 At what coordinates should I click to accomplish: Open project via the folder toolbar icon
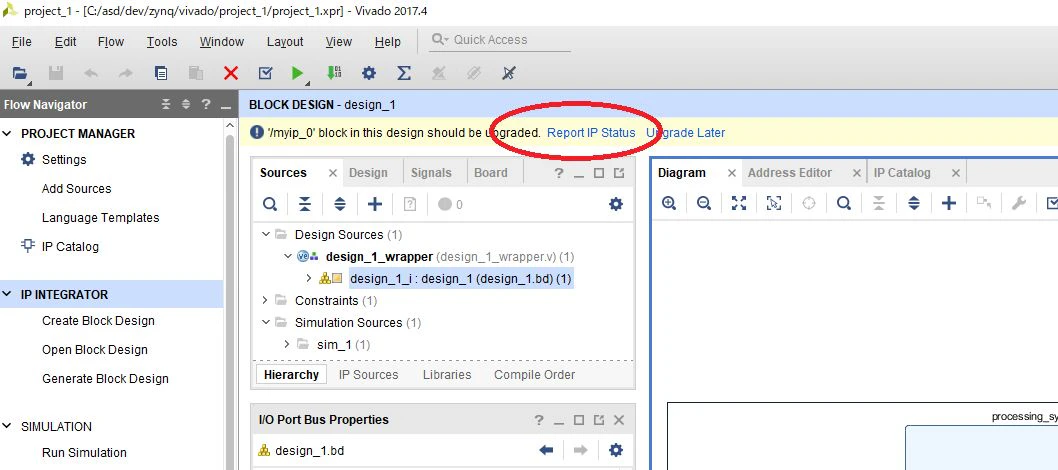point(20,73)
